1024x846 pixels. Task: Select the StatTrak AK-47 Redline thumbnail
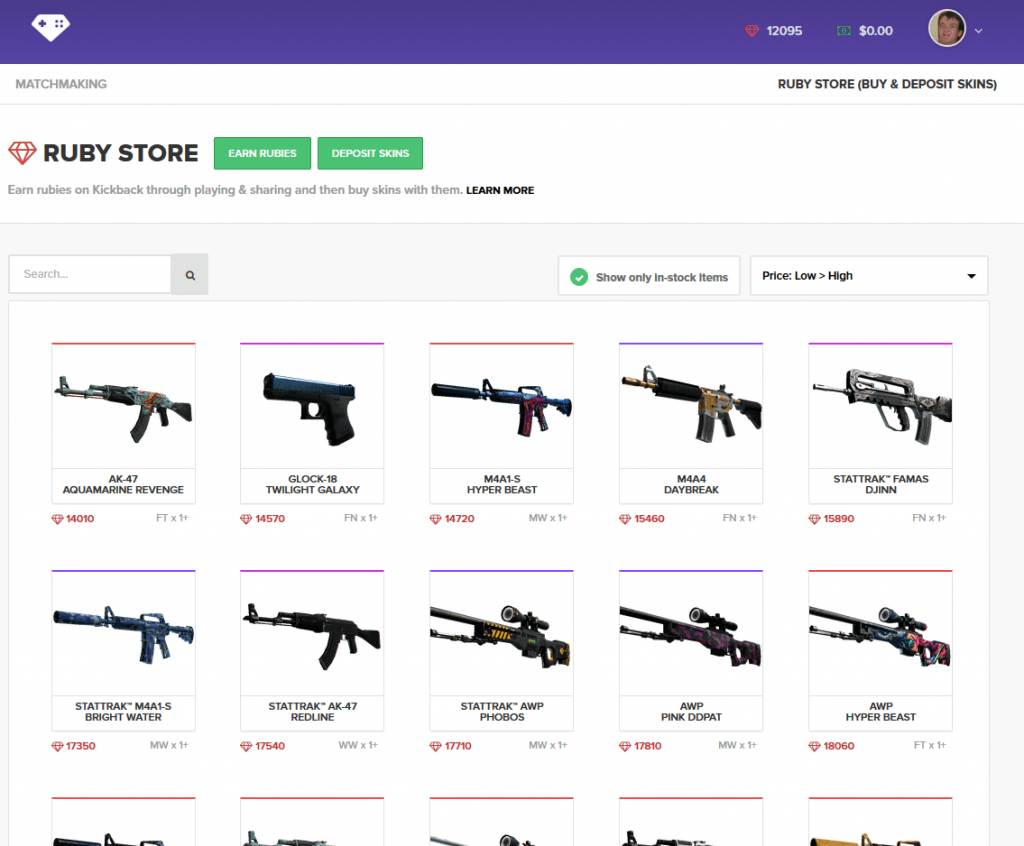tap(312, 633)
